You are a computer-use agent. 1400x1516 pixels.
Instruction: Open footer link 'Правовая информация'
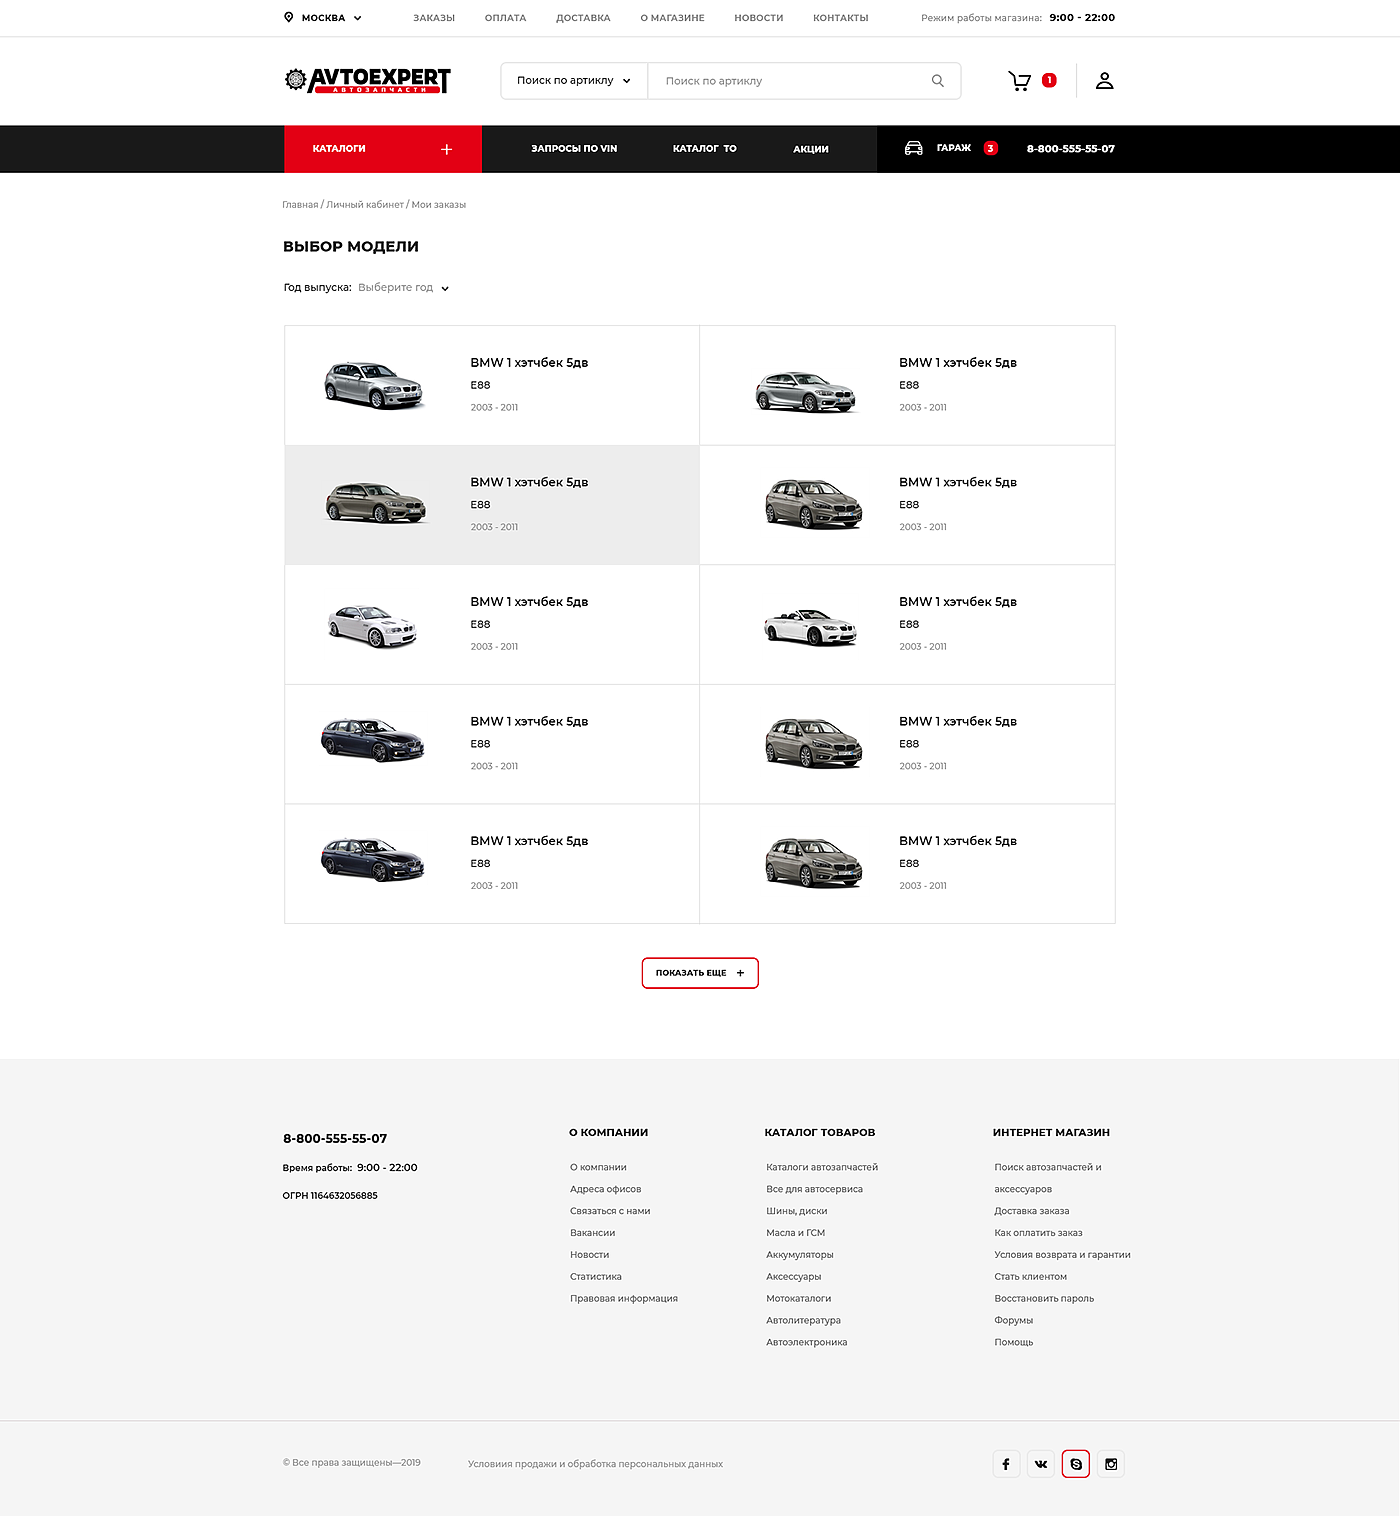click(624, 1299)
